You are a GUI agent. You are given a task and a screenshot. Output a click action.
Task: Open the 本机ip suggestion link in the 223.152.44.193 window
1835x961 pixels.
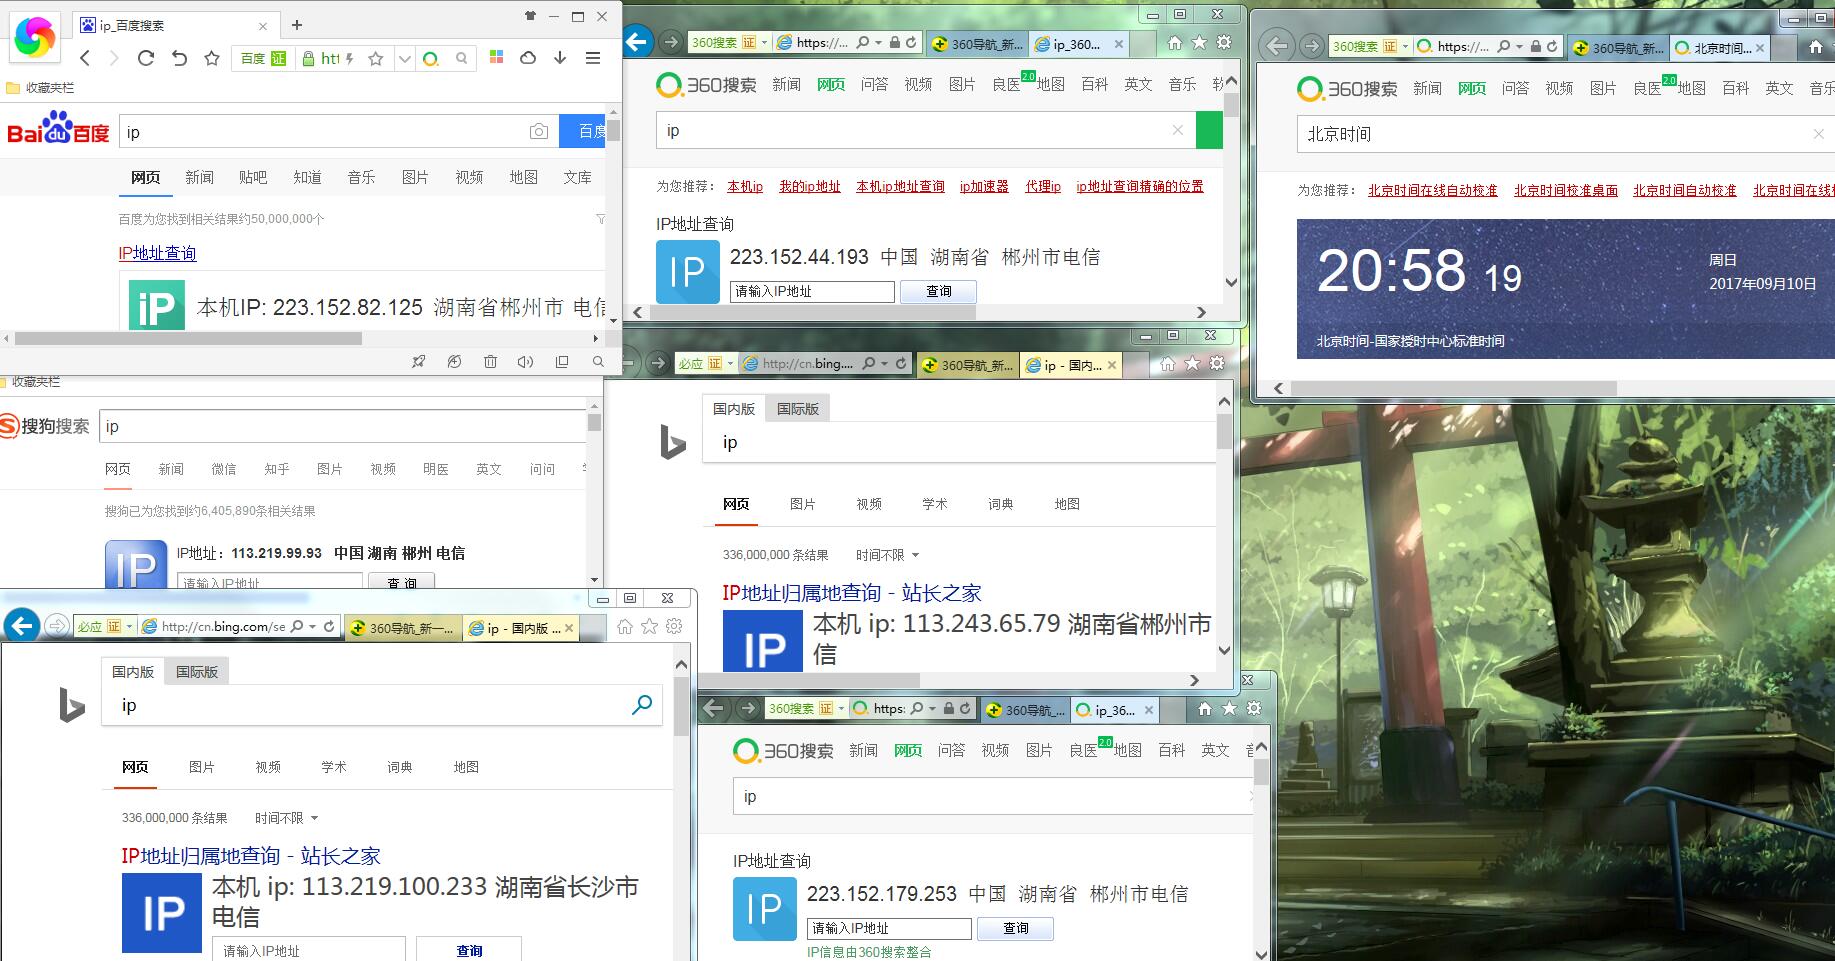(745, 186)
